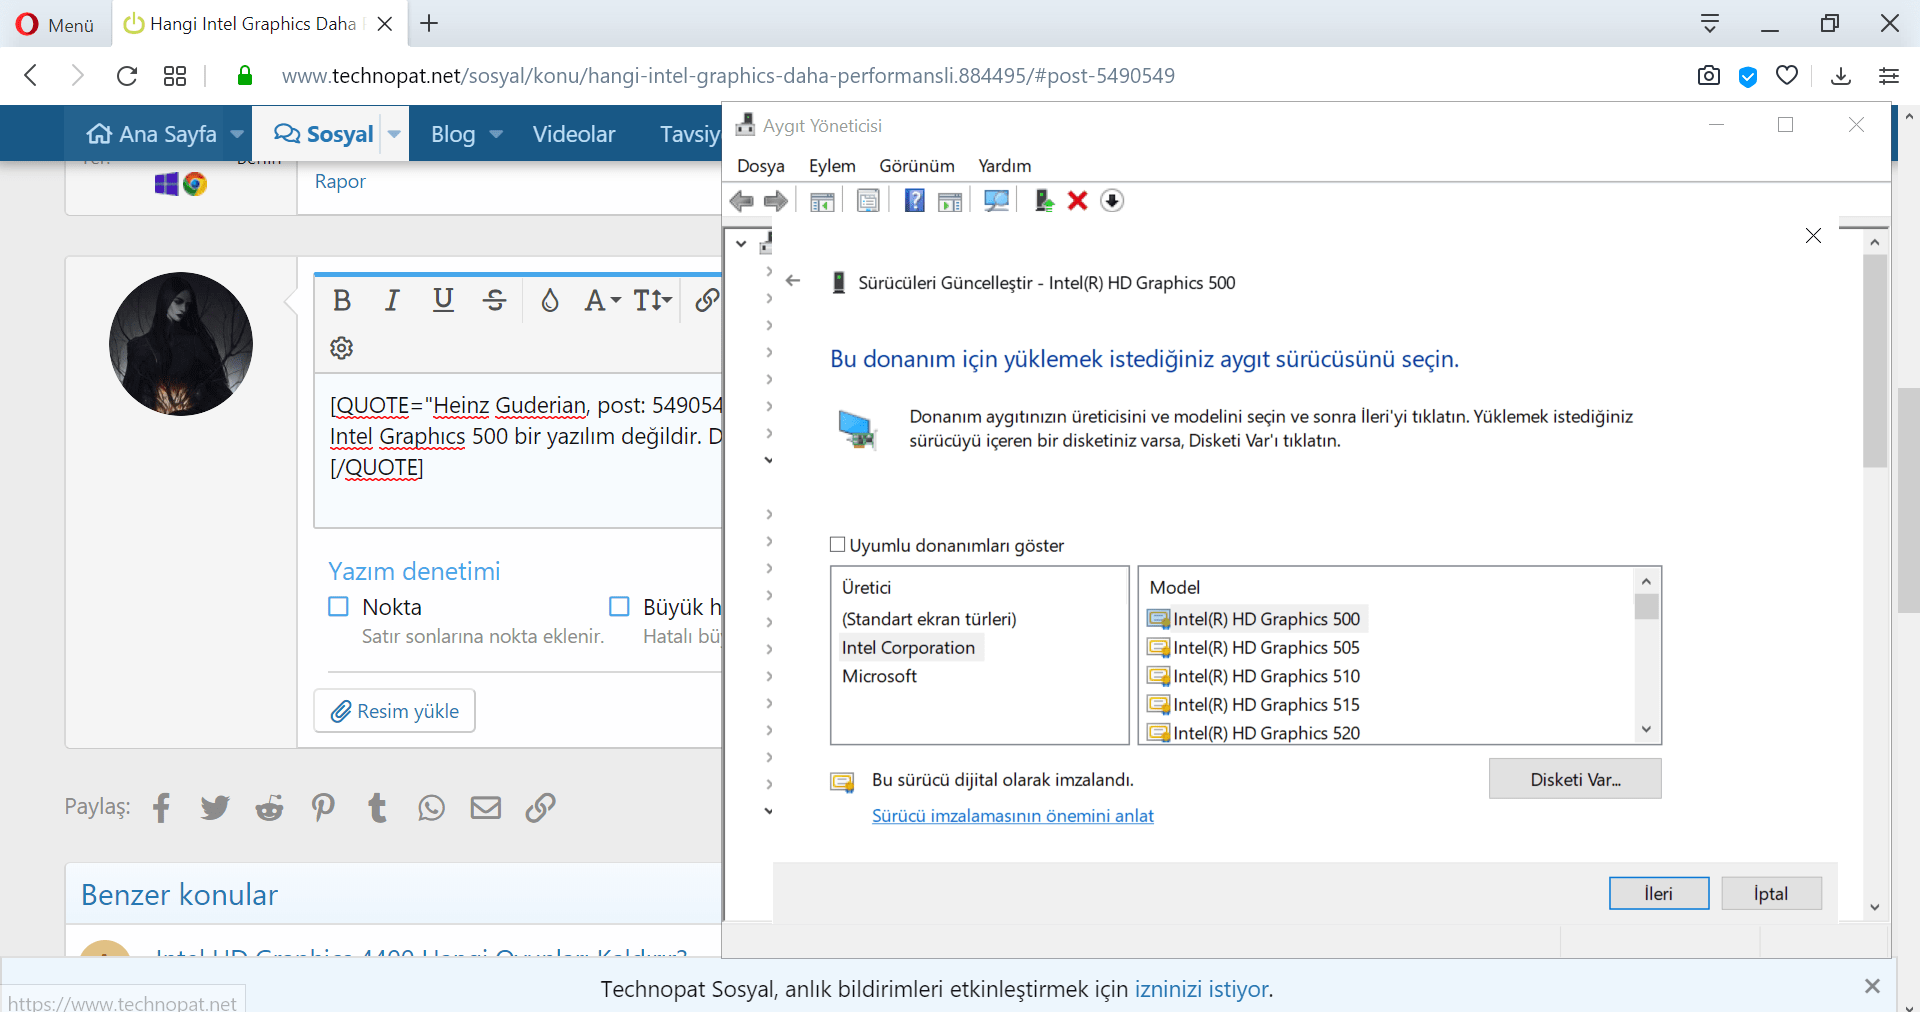
Task: Open 'Sürücü imzalamasının önemini anlat' link
Action: (1013, 816)
